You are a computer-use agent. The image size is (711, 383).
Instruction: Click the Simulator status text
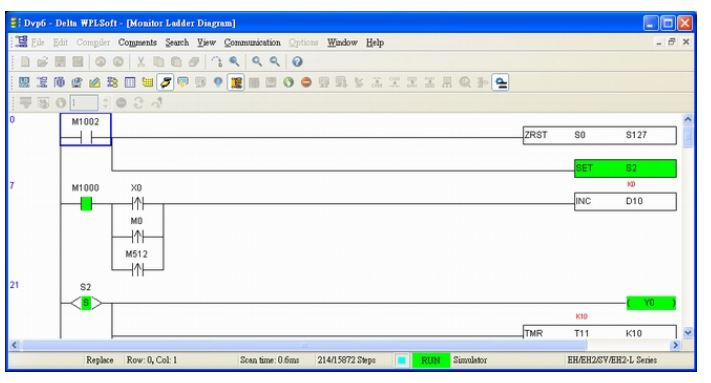(470, 360)
